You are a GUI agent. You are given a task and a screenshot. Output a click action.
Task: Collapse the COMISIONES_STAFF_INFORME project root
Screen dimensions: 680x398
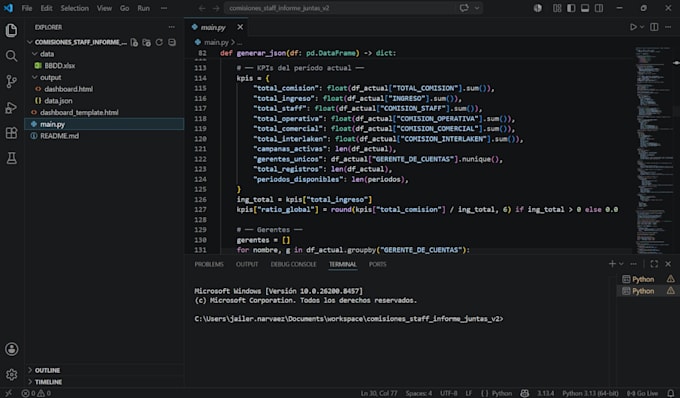point(30,42)
